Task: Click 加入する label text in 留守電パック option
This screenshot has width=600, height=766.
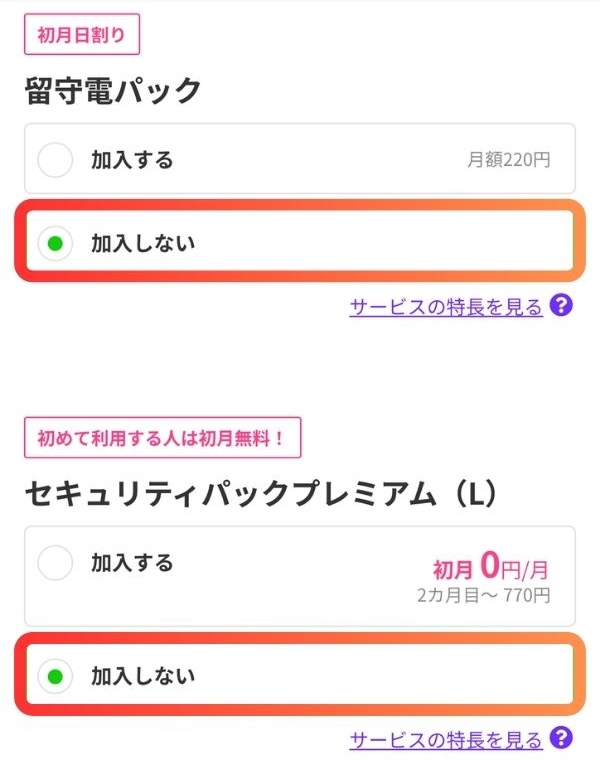Action: pyautogui.click(x=132, y=160)
